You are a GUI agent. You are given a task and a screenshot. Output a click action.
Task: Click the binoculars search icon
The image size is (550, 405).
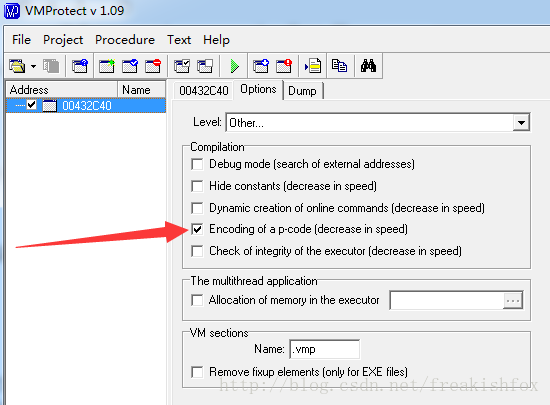[x=368, y=66]
